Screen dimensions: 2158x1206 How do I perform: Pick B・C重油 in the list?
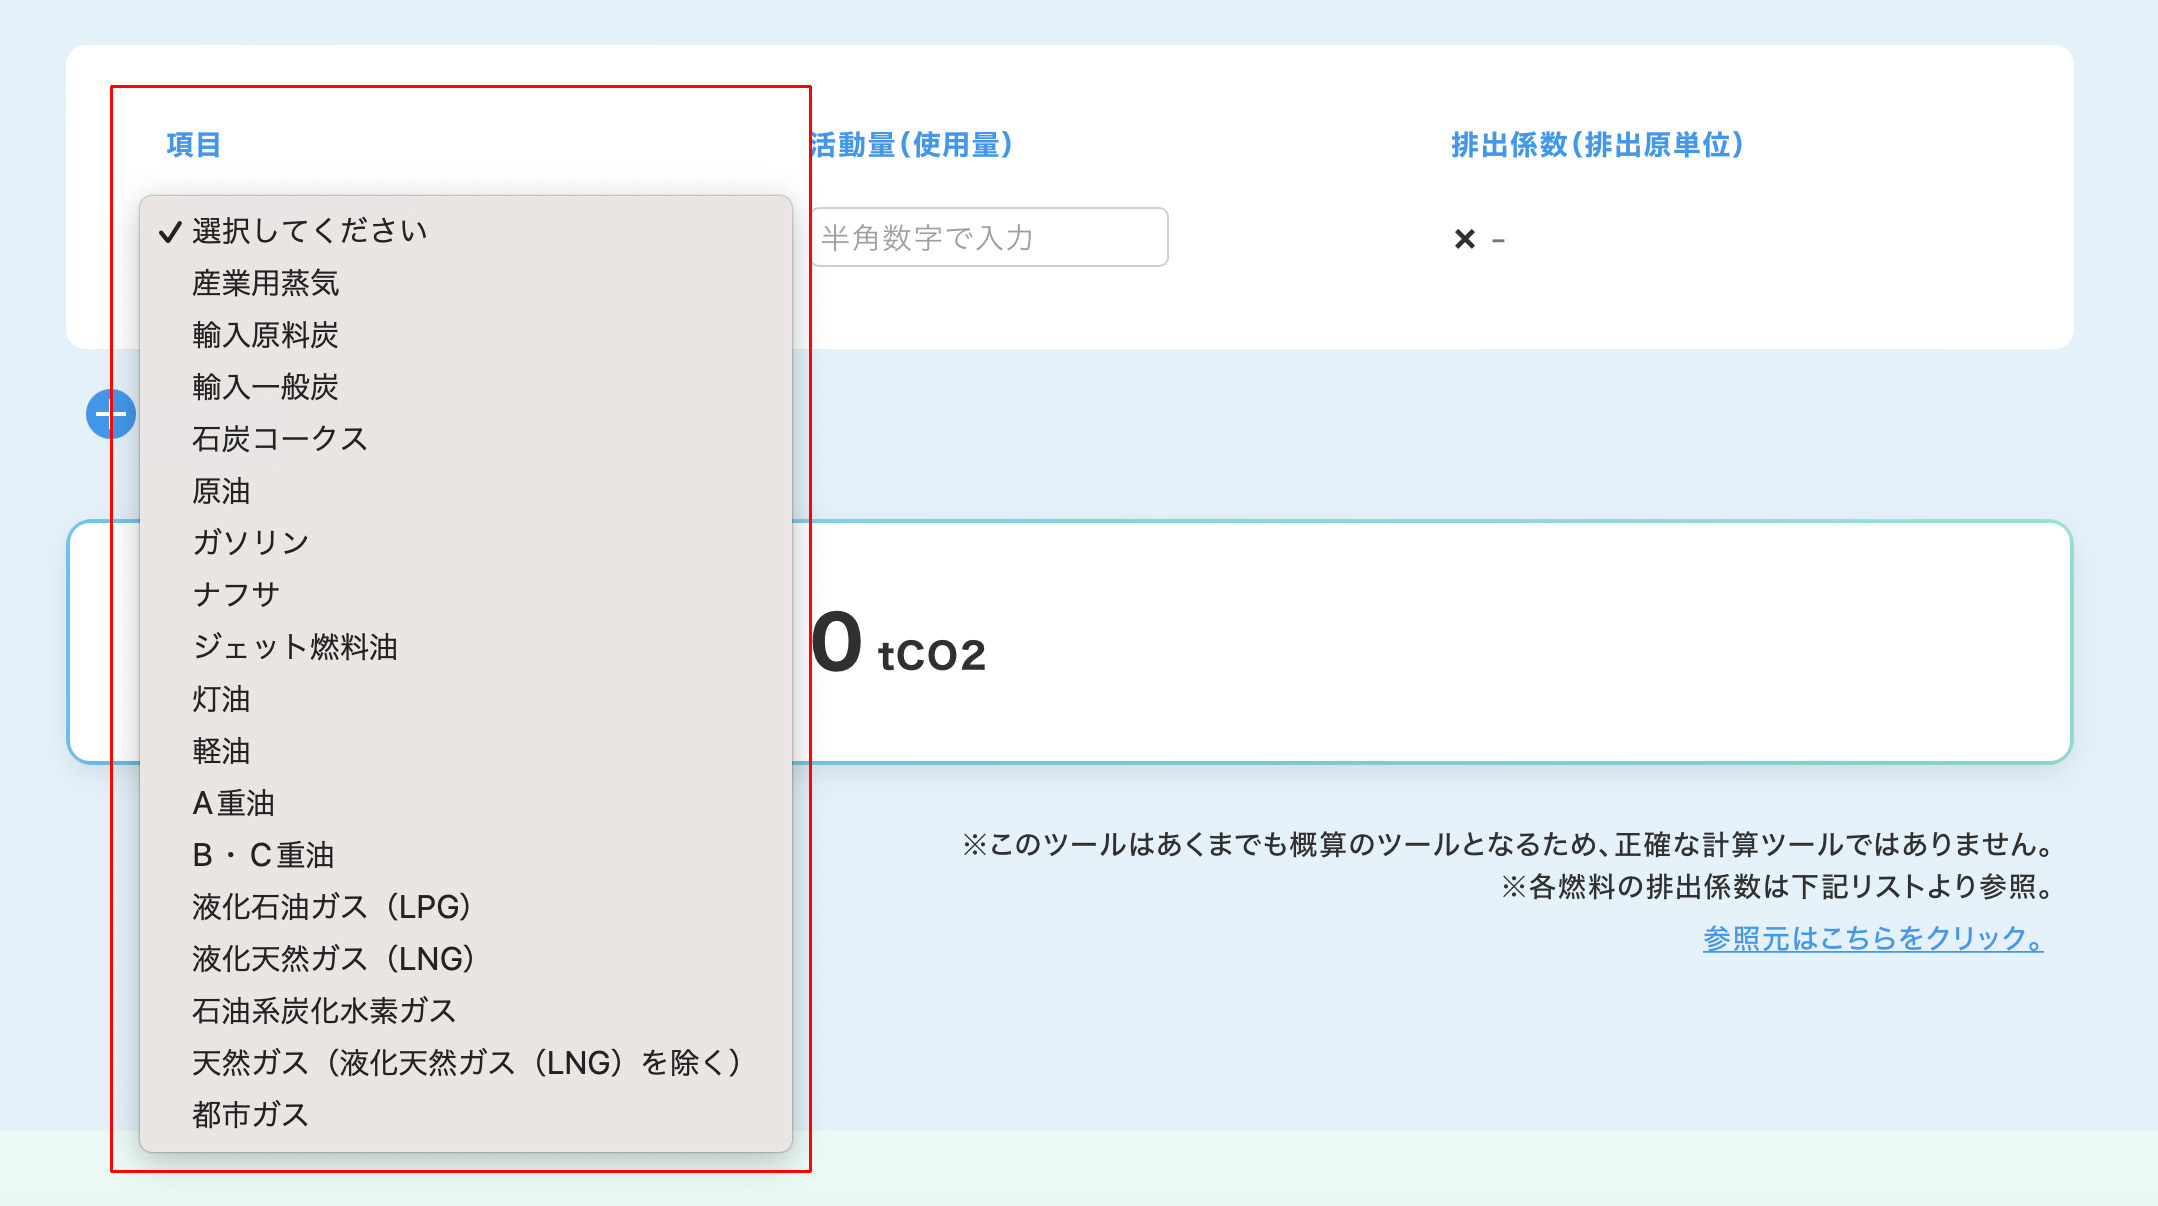point(263,855)
